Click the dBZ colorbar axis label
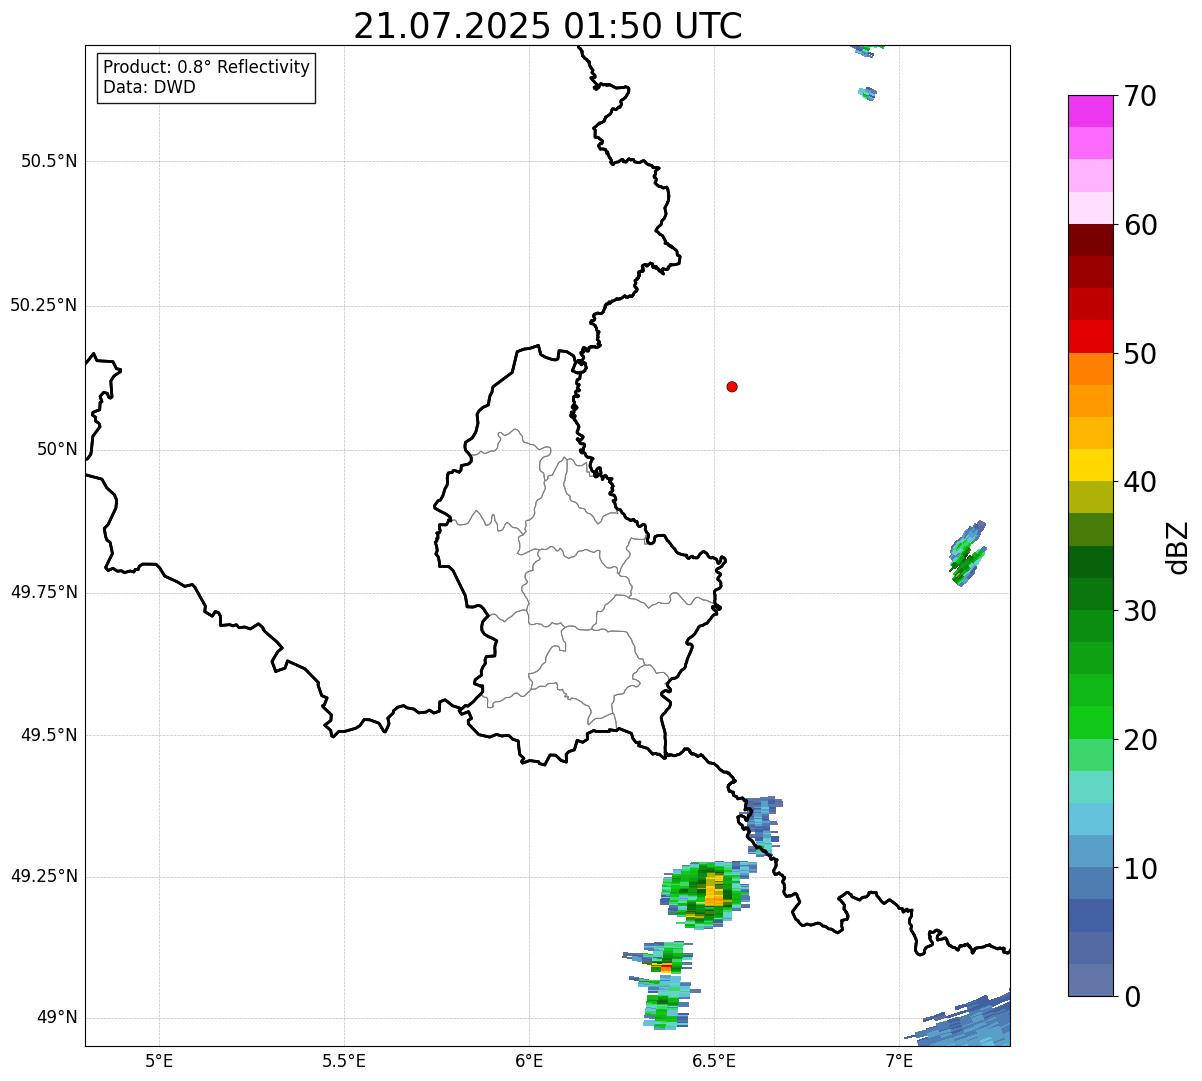This screenshot has height=1081, width=1202. (x=1178, y=546)
